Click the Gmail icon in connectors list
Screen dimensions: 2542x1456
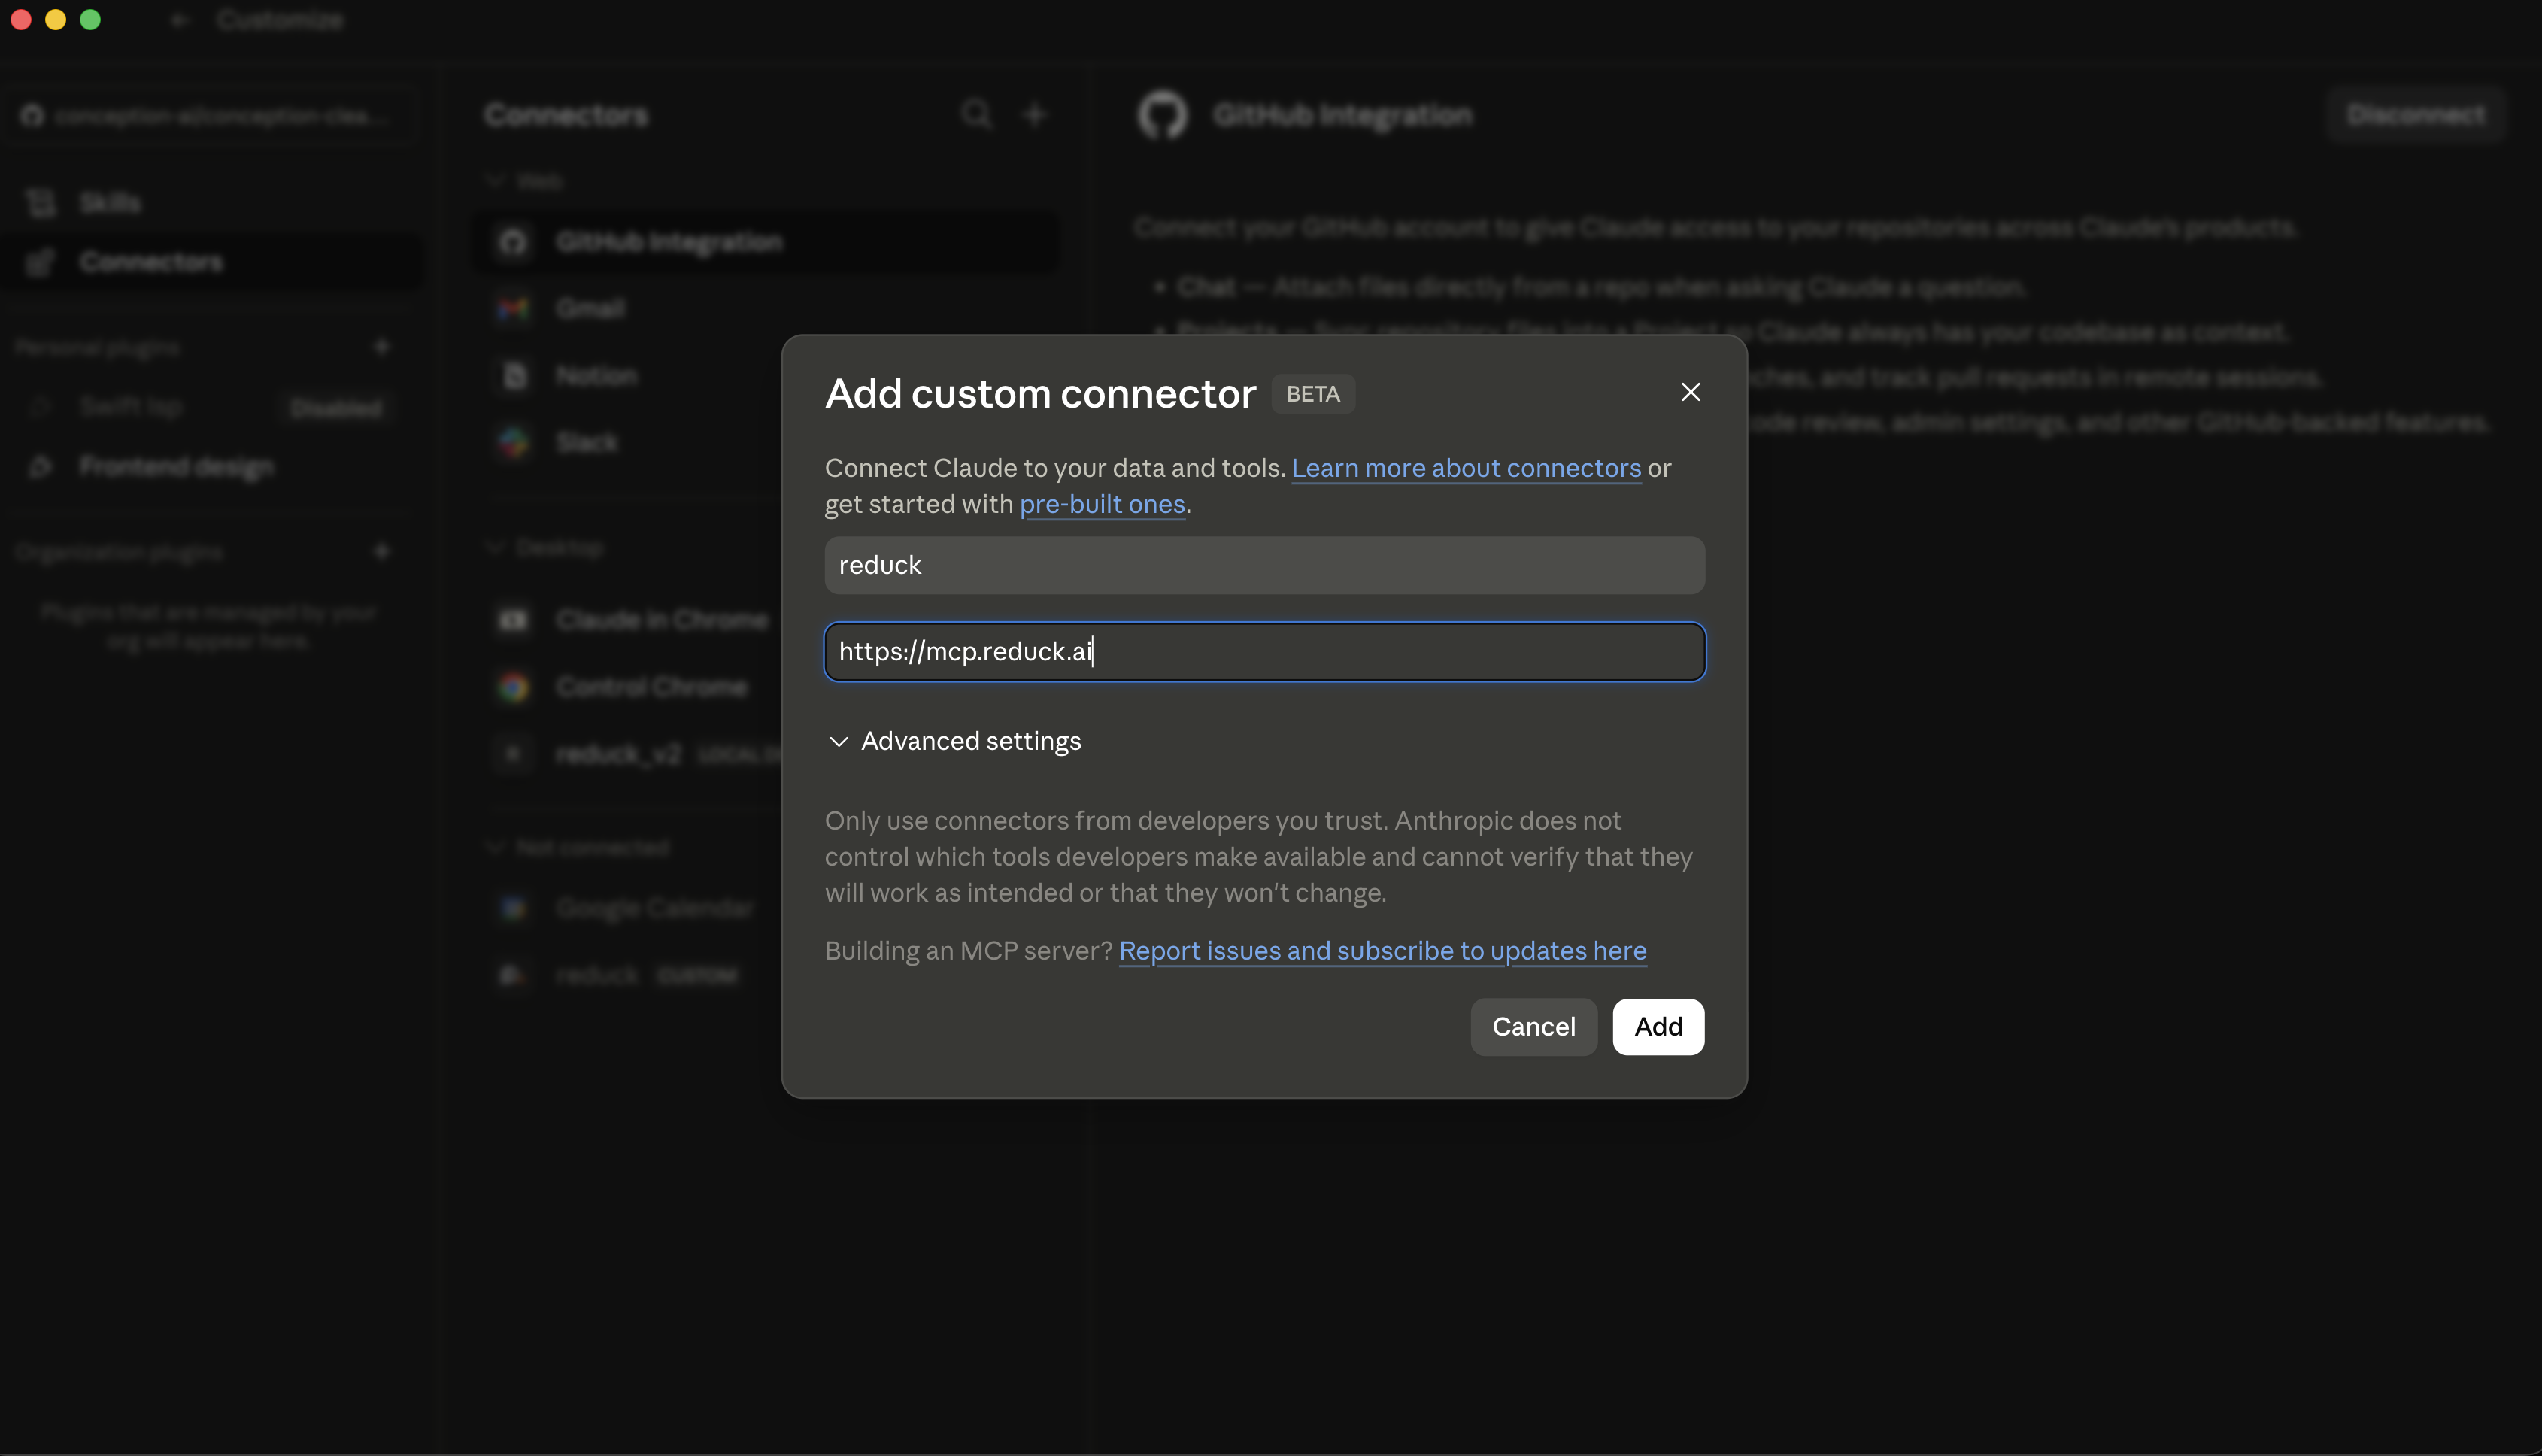pos(513,308)
